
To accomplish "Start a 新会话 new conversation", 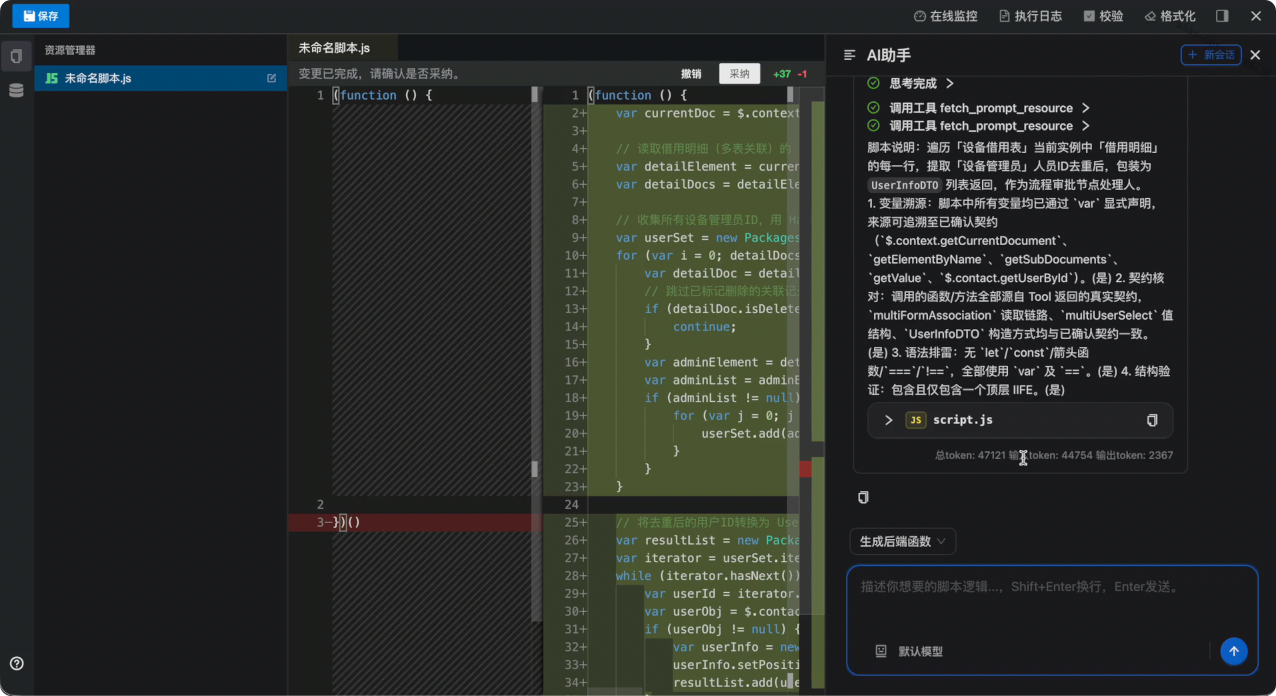I will pyautogui.click(x=1210, y=55).
